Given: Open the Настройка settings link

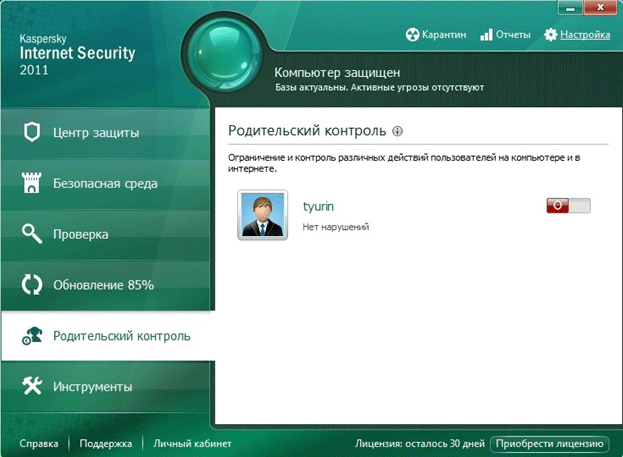Looking at the screenshot, I should pos(585,35).
